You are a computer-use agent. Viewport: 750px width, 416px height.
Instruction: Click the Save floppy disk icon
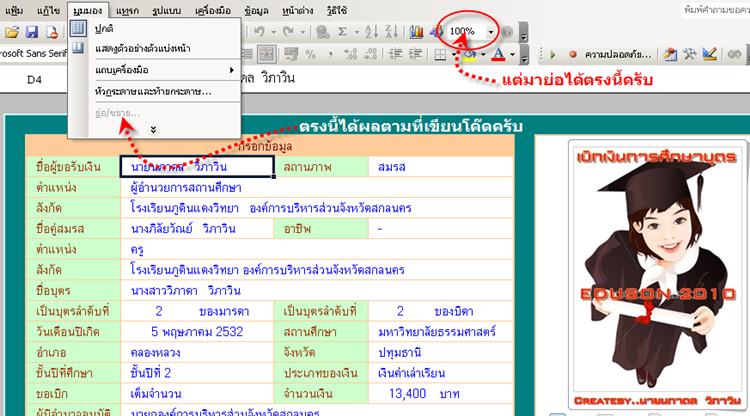pyautogui.click(x=33, y=32)
